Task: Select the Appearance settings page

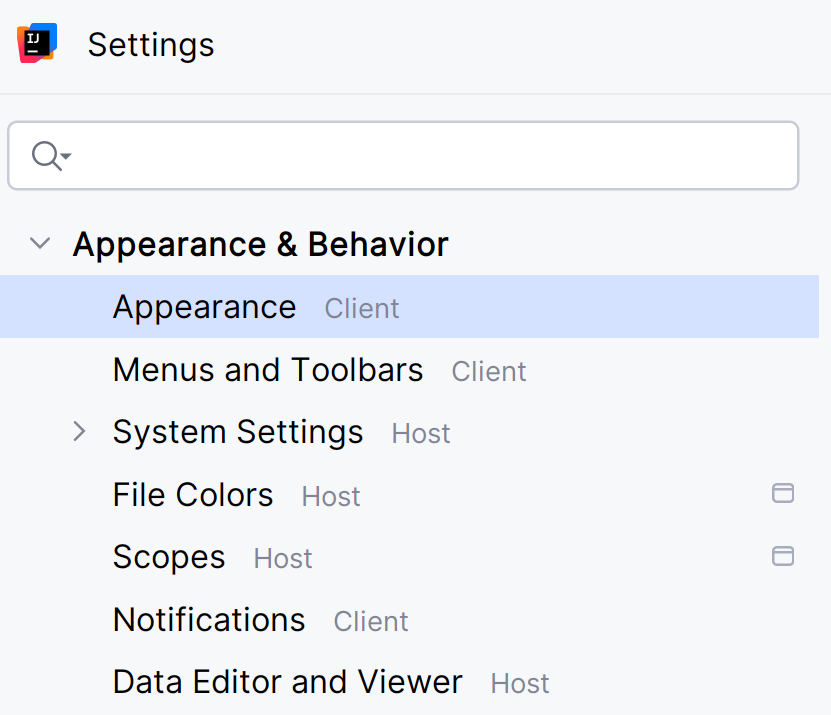Action: coord(204,307)
